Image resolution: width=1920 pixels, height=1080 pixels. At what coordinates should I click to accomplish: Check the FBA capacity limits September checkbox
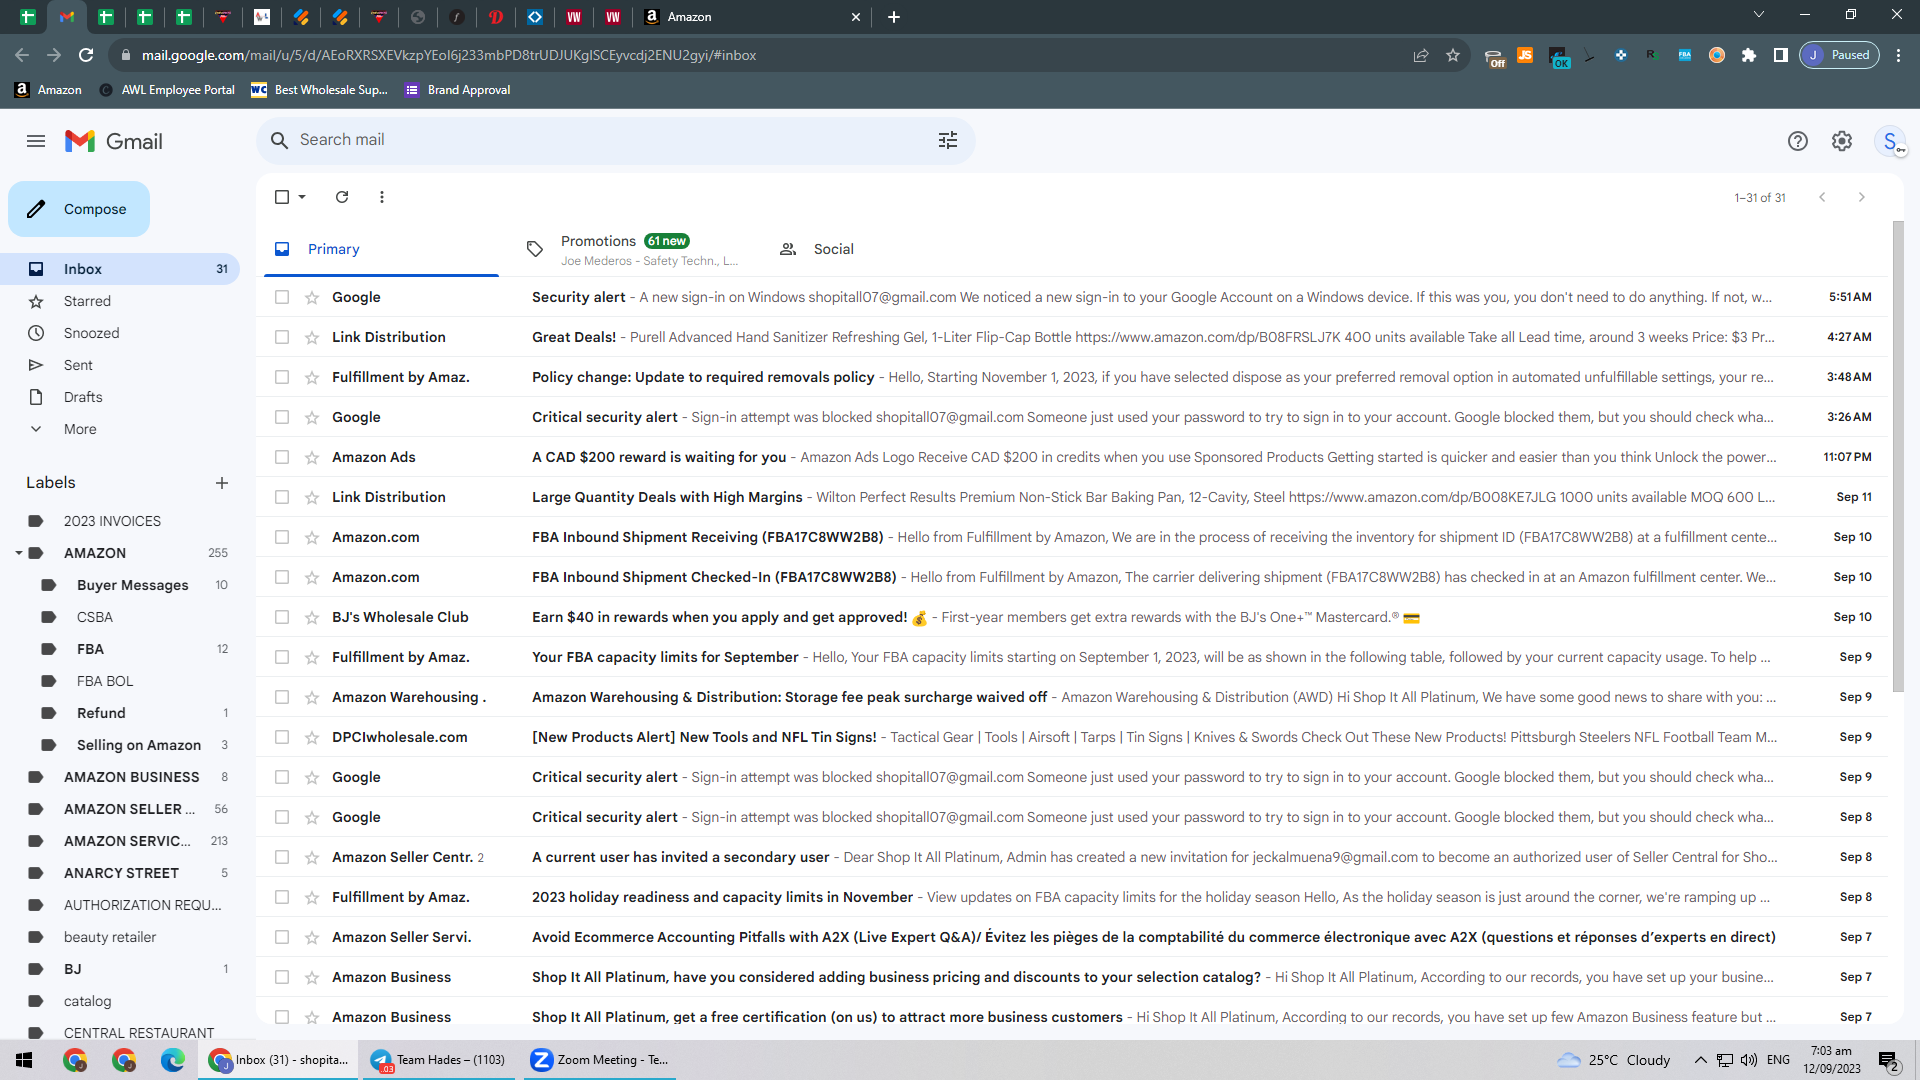coord(282,657)
